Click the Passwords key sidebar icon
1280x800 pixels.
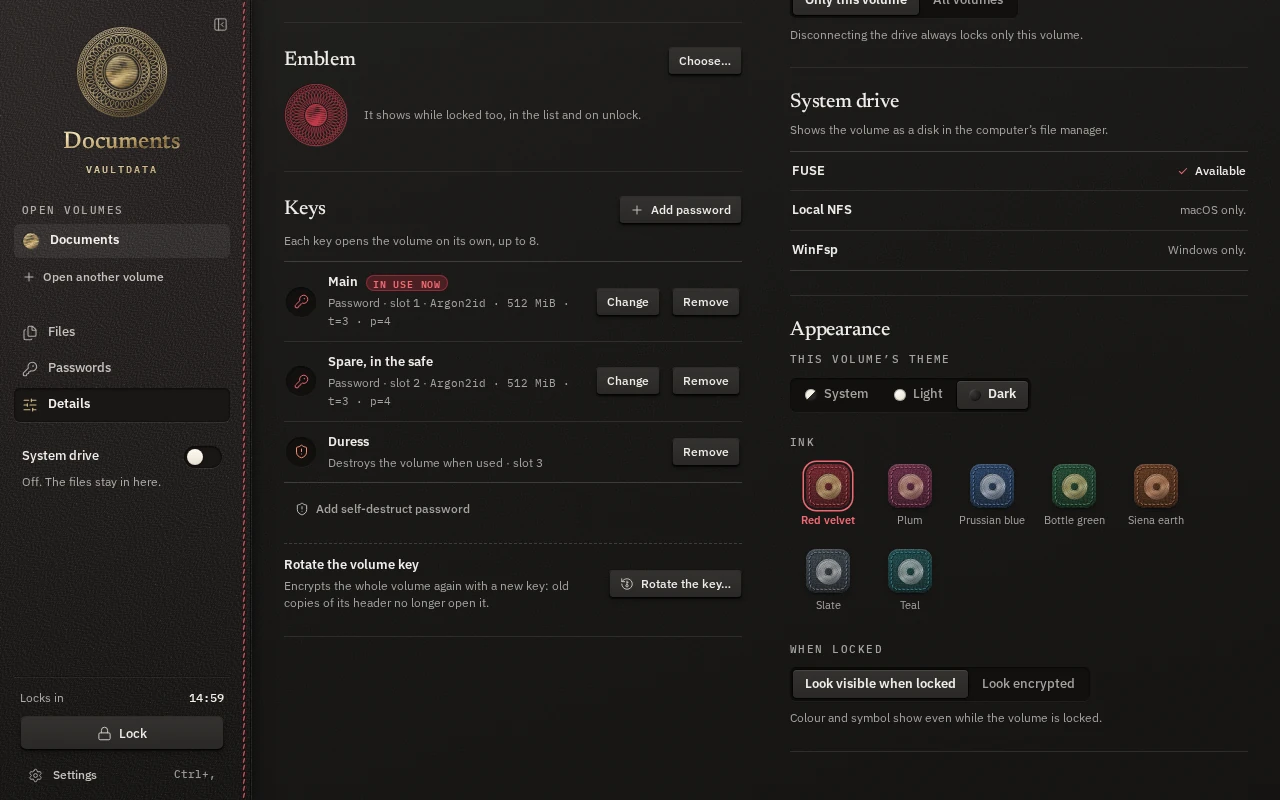[x=30, y=368]
